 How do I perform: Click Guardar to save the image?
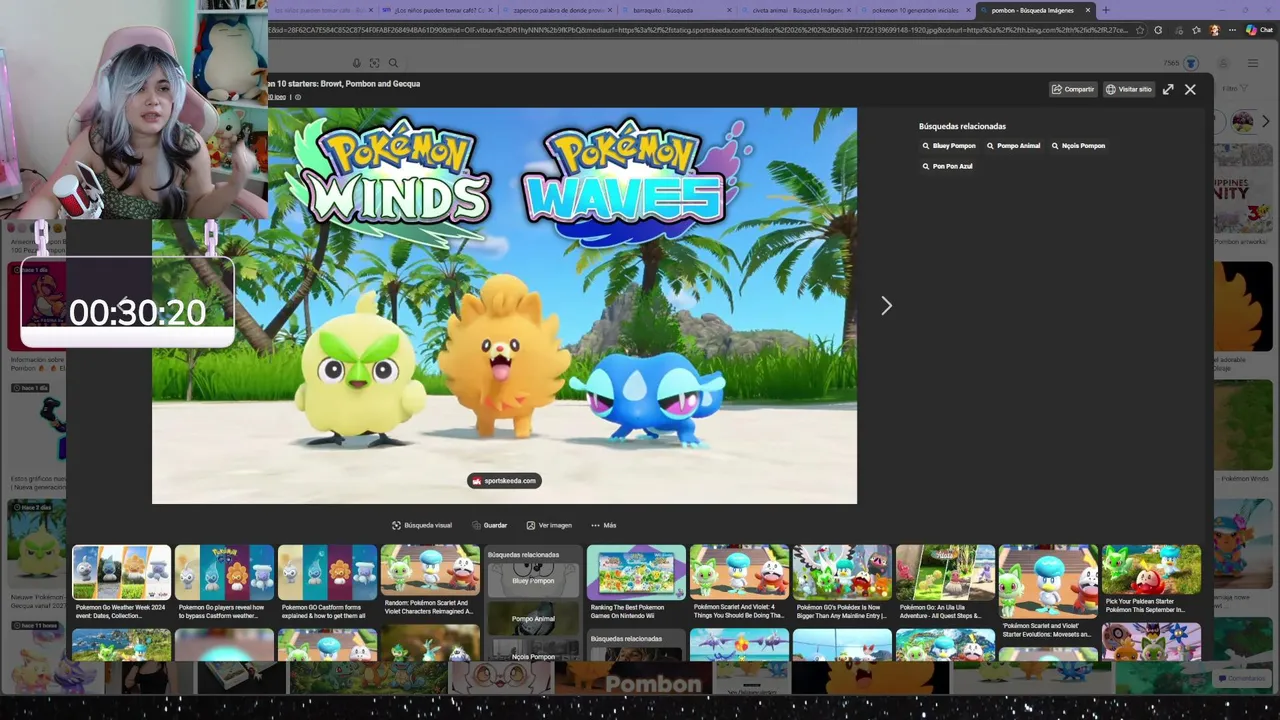(490, 525)
